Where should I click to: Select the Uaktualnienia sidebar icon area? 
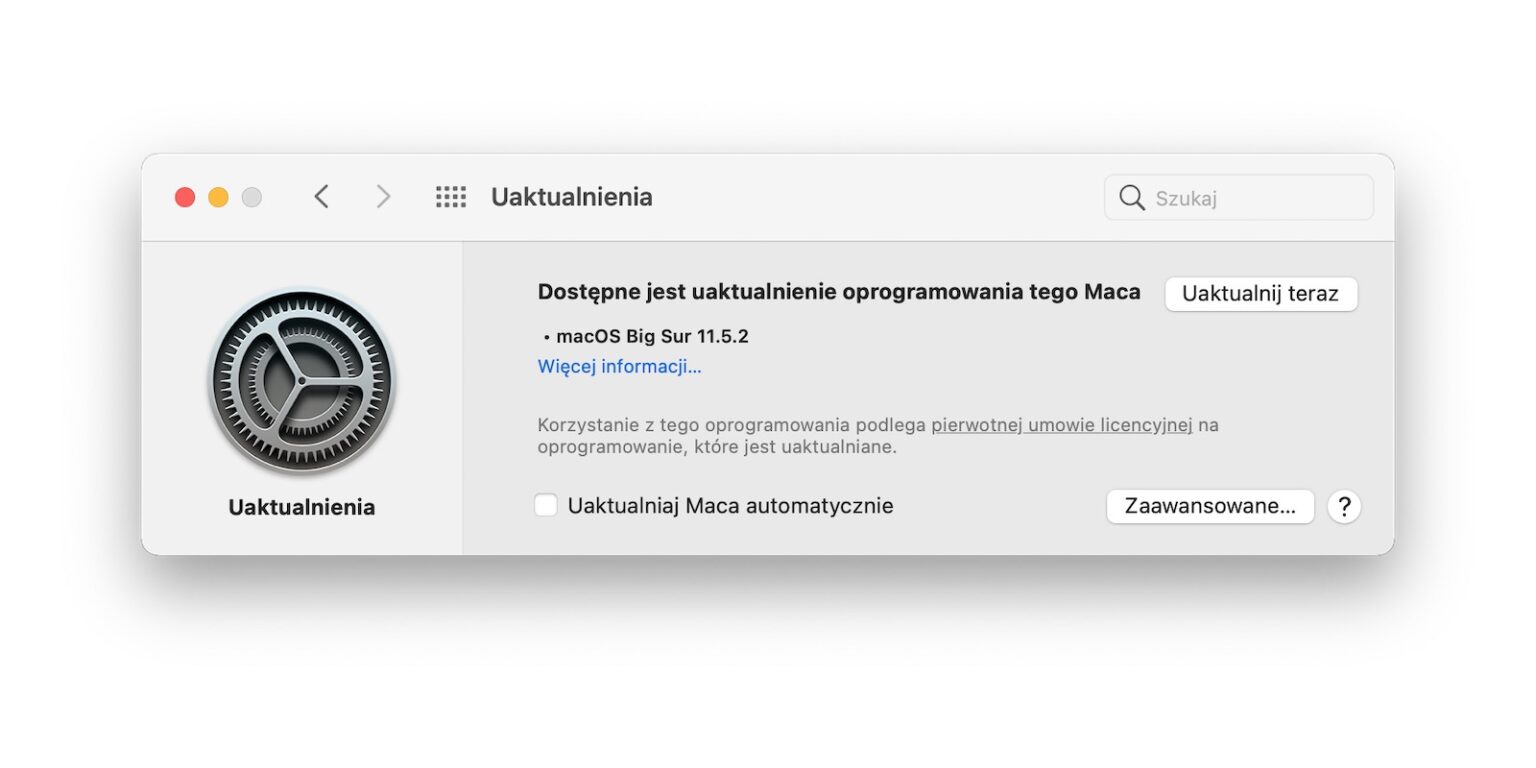301,506
